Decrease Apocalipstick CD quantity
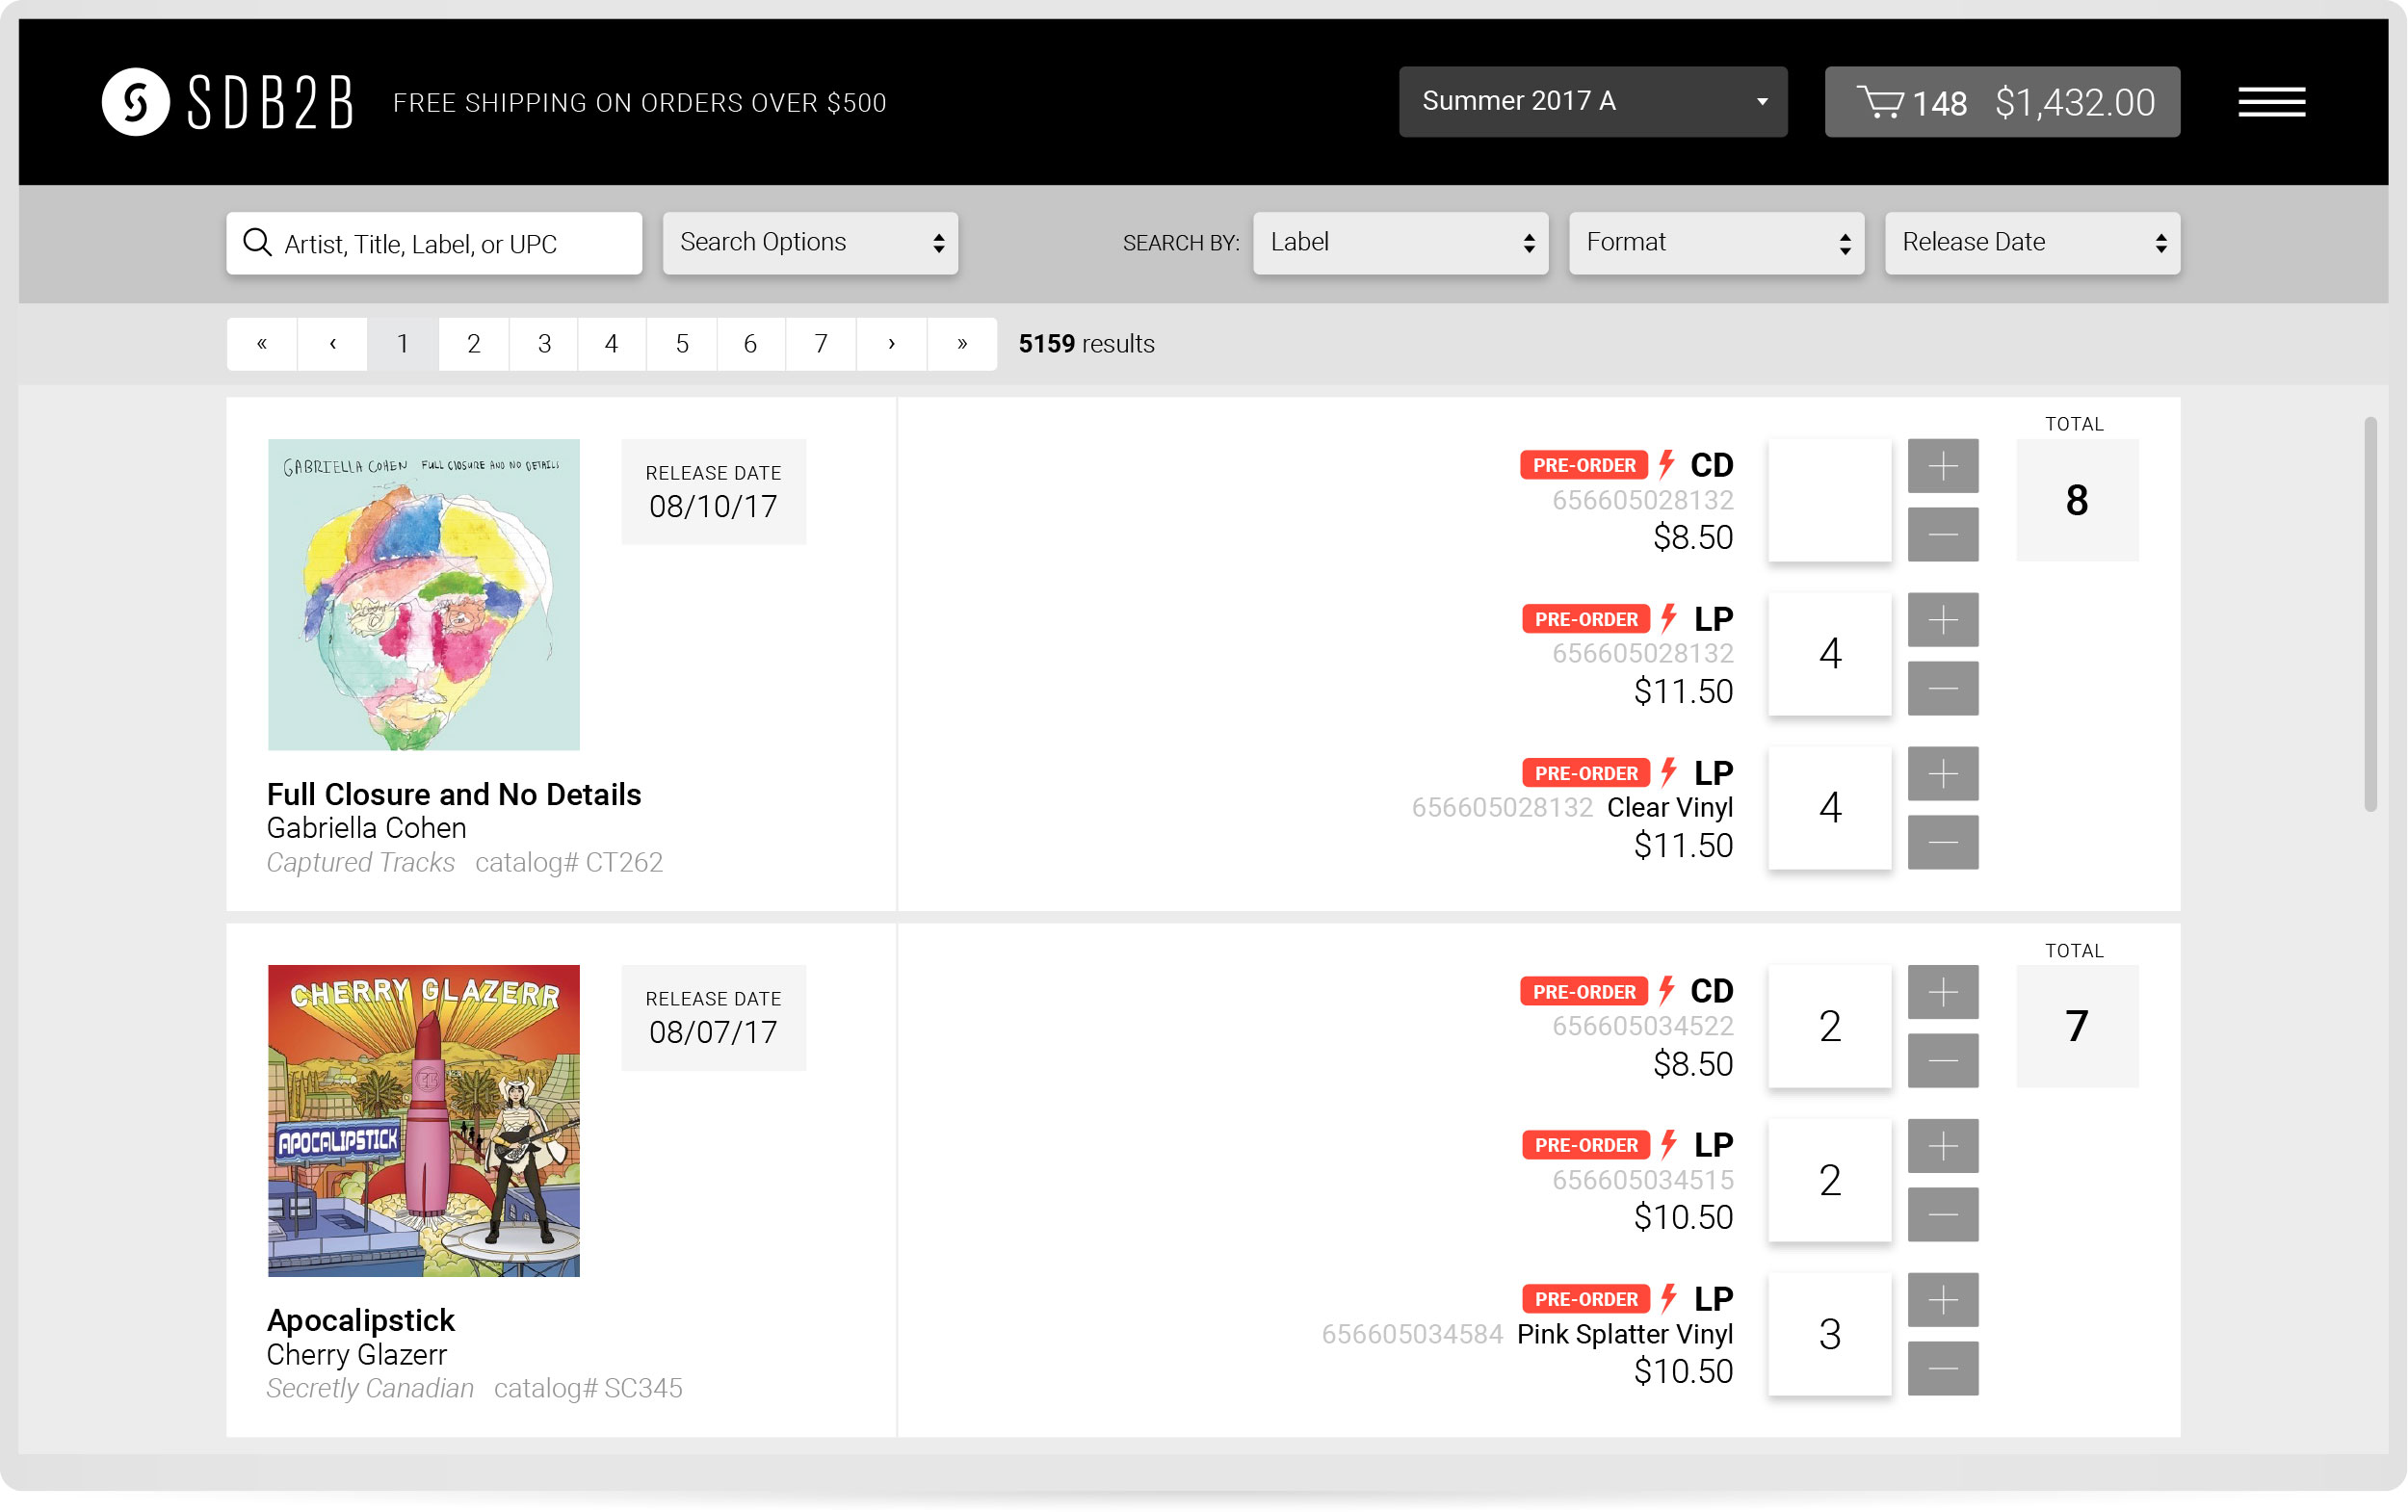Screen dimensions: 2408x1512 (1943, 1060)
